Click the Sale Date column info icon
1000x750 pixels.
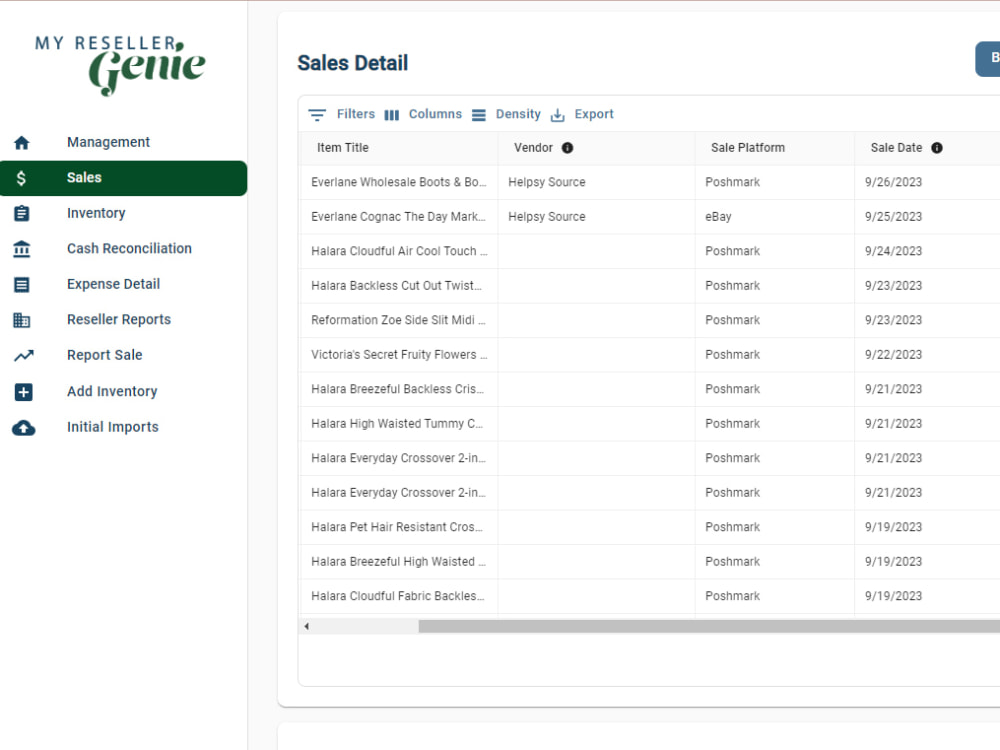(x=937, y=148)
